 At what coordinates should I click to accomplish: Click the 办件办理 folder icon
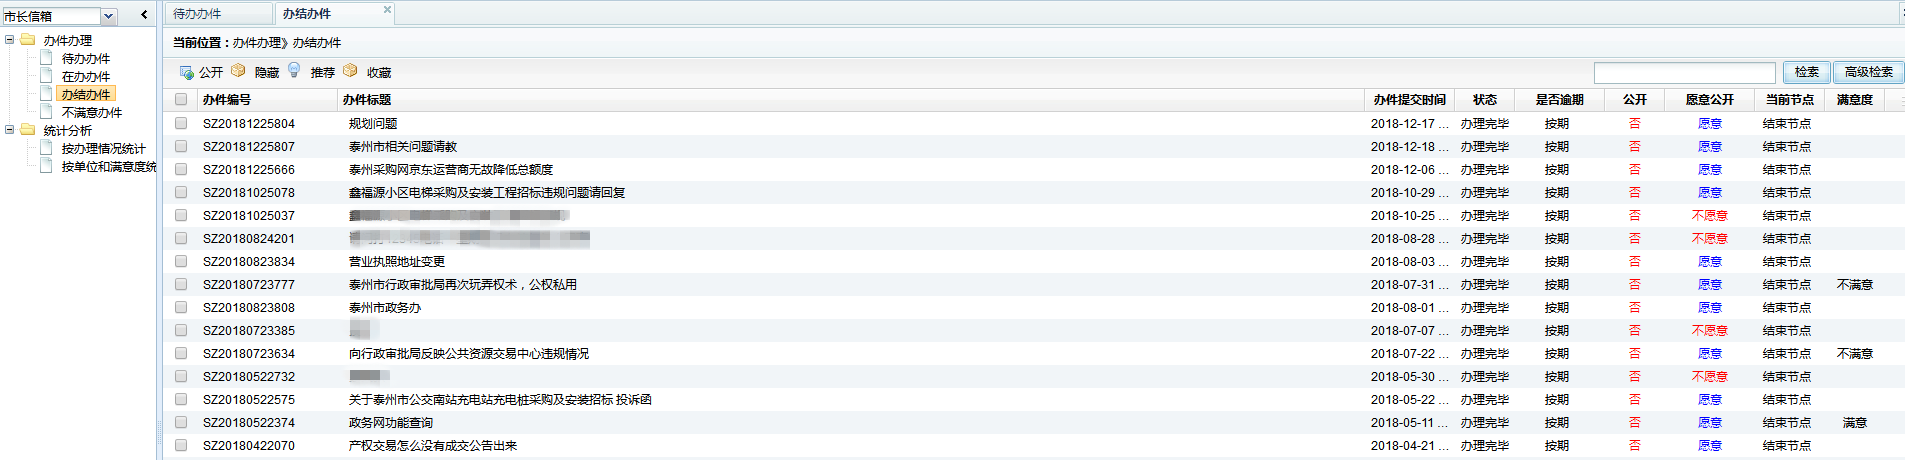coord(28,40)
